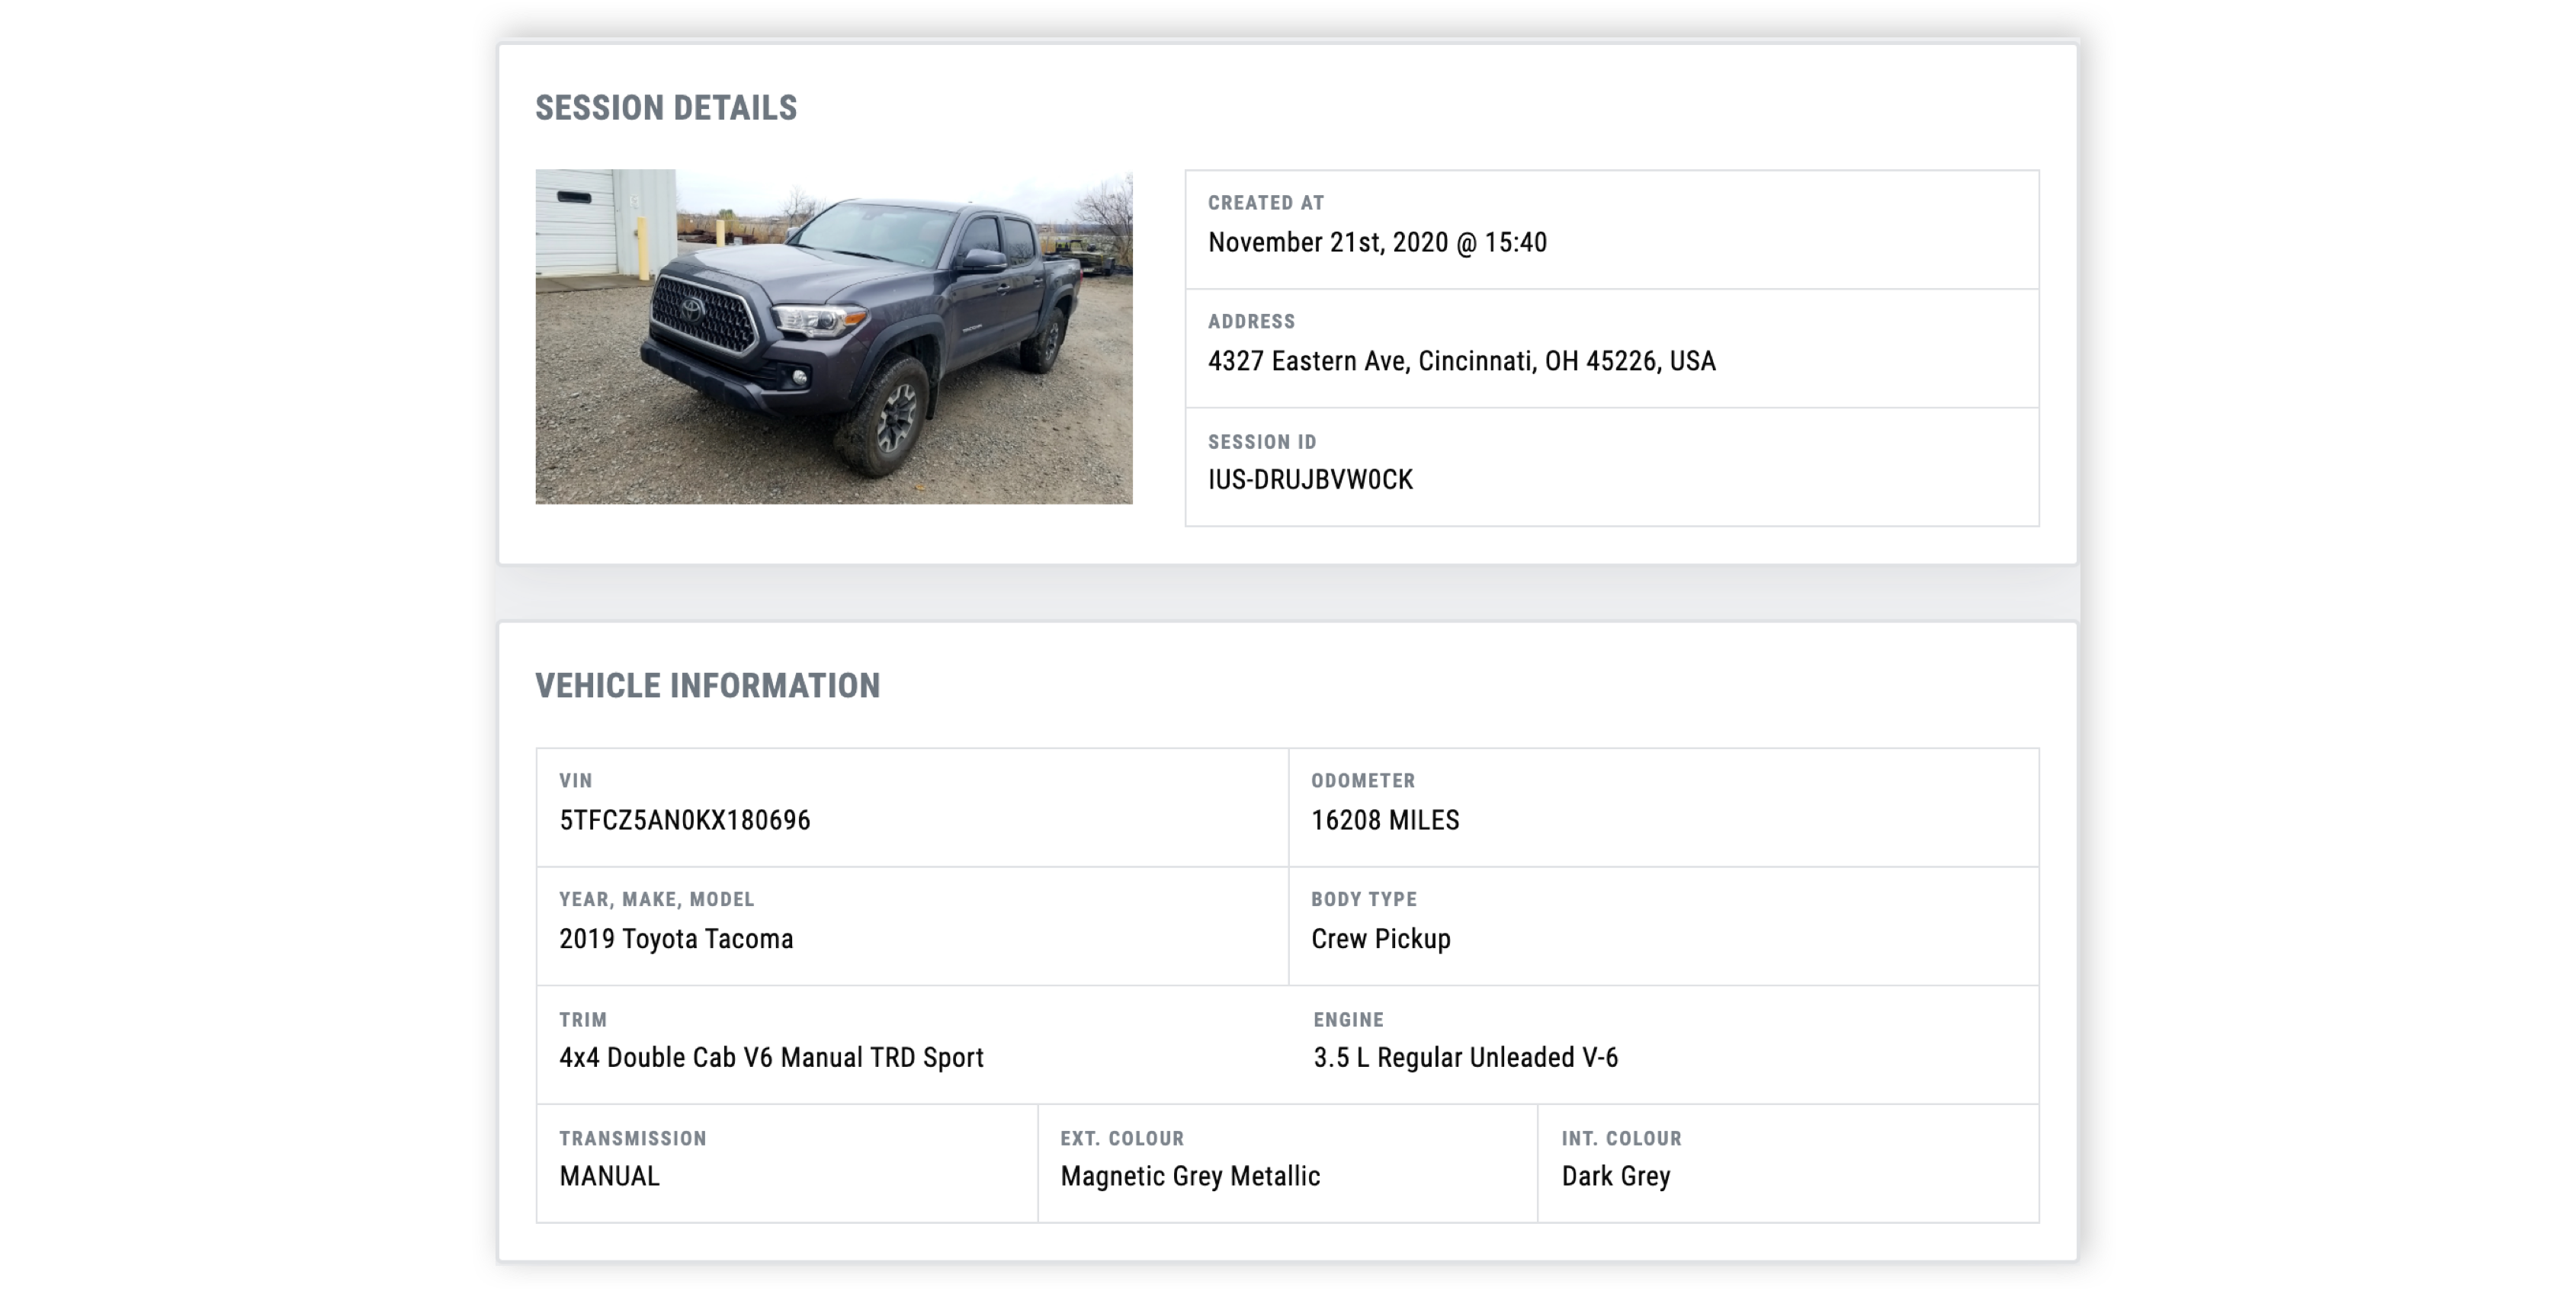2576x1291 pixels.
Task: Click the VIN value 5TFCZ5AN0KX180696
Action: (684, 821)
